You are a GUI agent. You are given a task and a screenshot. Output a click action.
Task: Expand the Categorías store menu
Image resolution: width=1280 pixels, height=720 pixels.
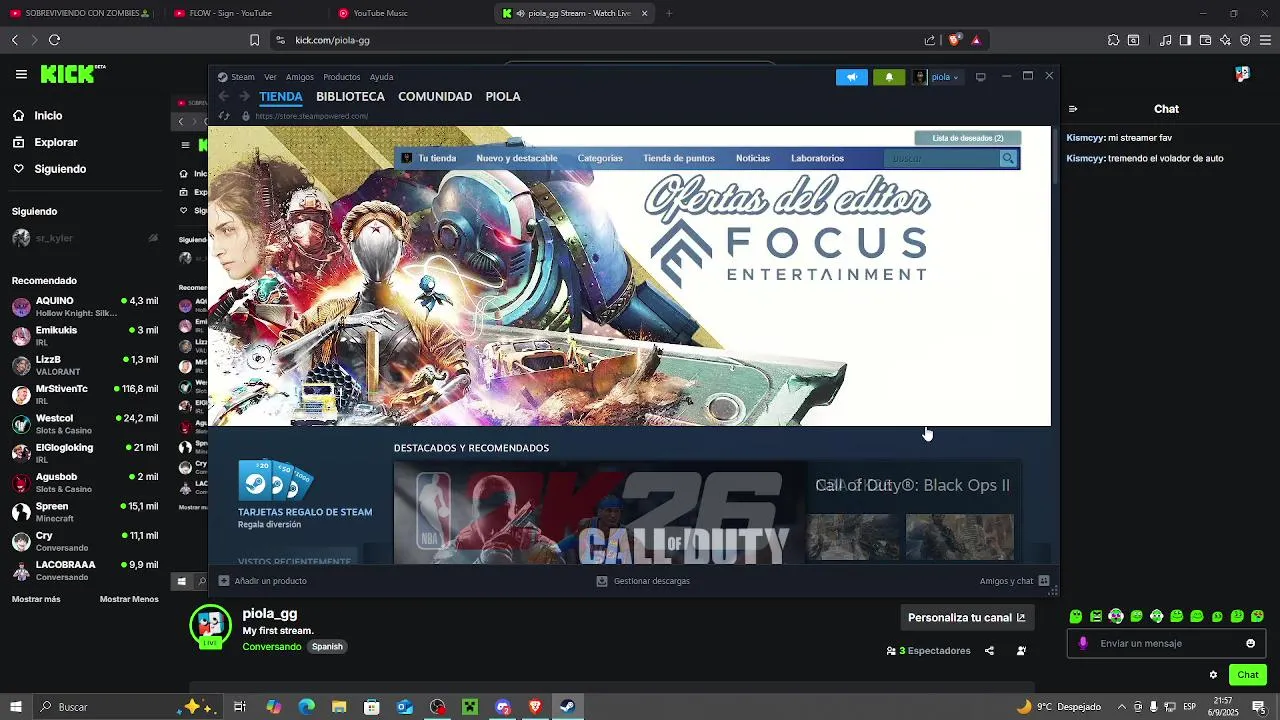(600, 158)
